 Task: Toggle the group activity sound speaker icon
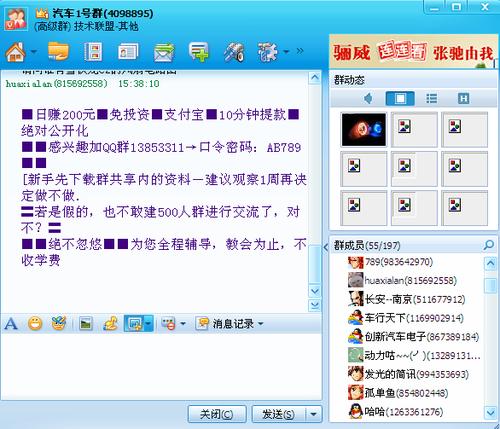point(368,98)
